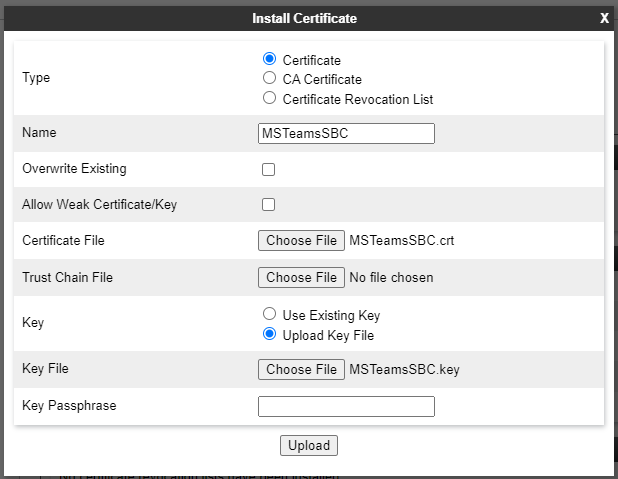Screen dimensions: 618x479
Task: Click the MSTeamsSBC.crt file name text
Action: coord(402,240)
